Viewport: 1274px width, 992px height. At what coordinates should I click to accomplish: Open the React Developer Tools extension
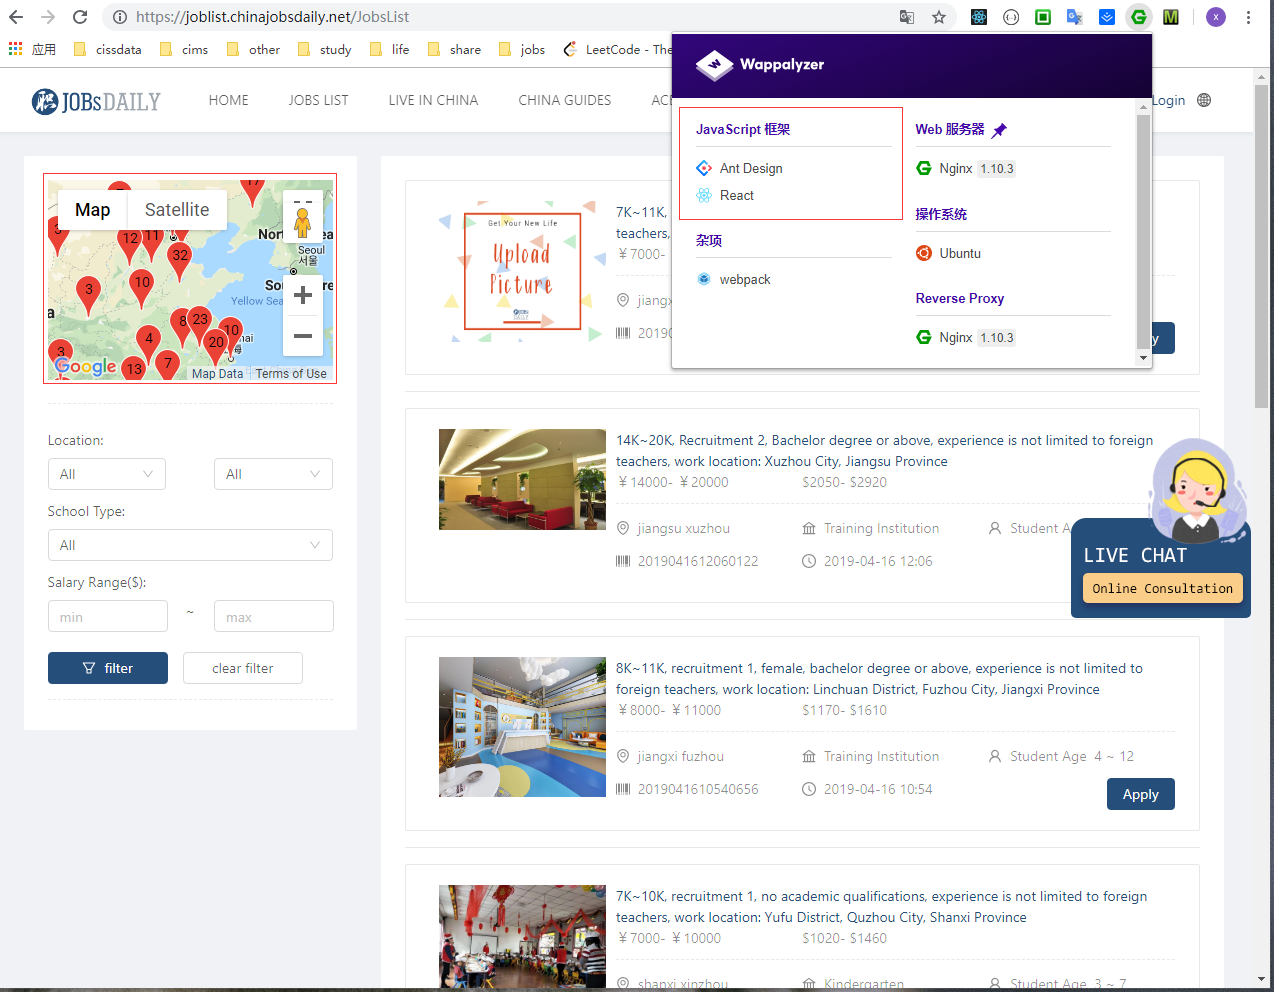[979, 17]
